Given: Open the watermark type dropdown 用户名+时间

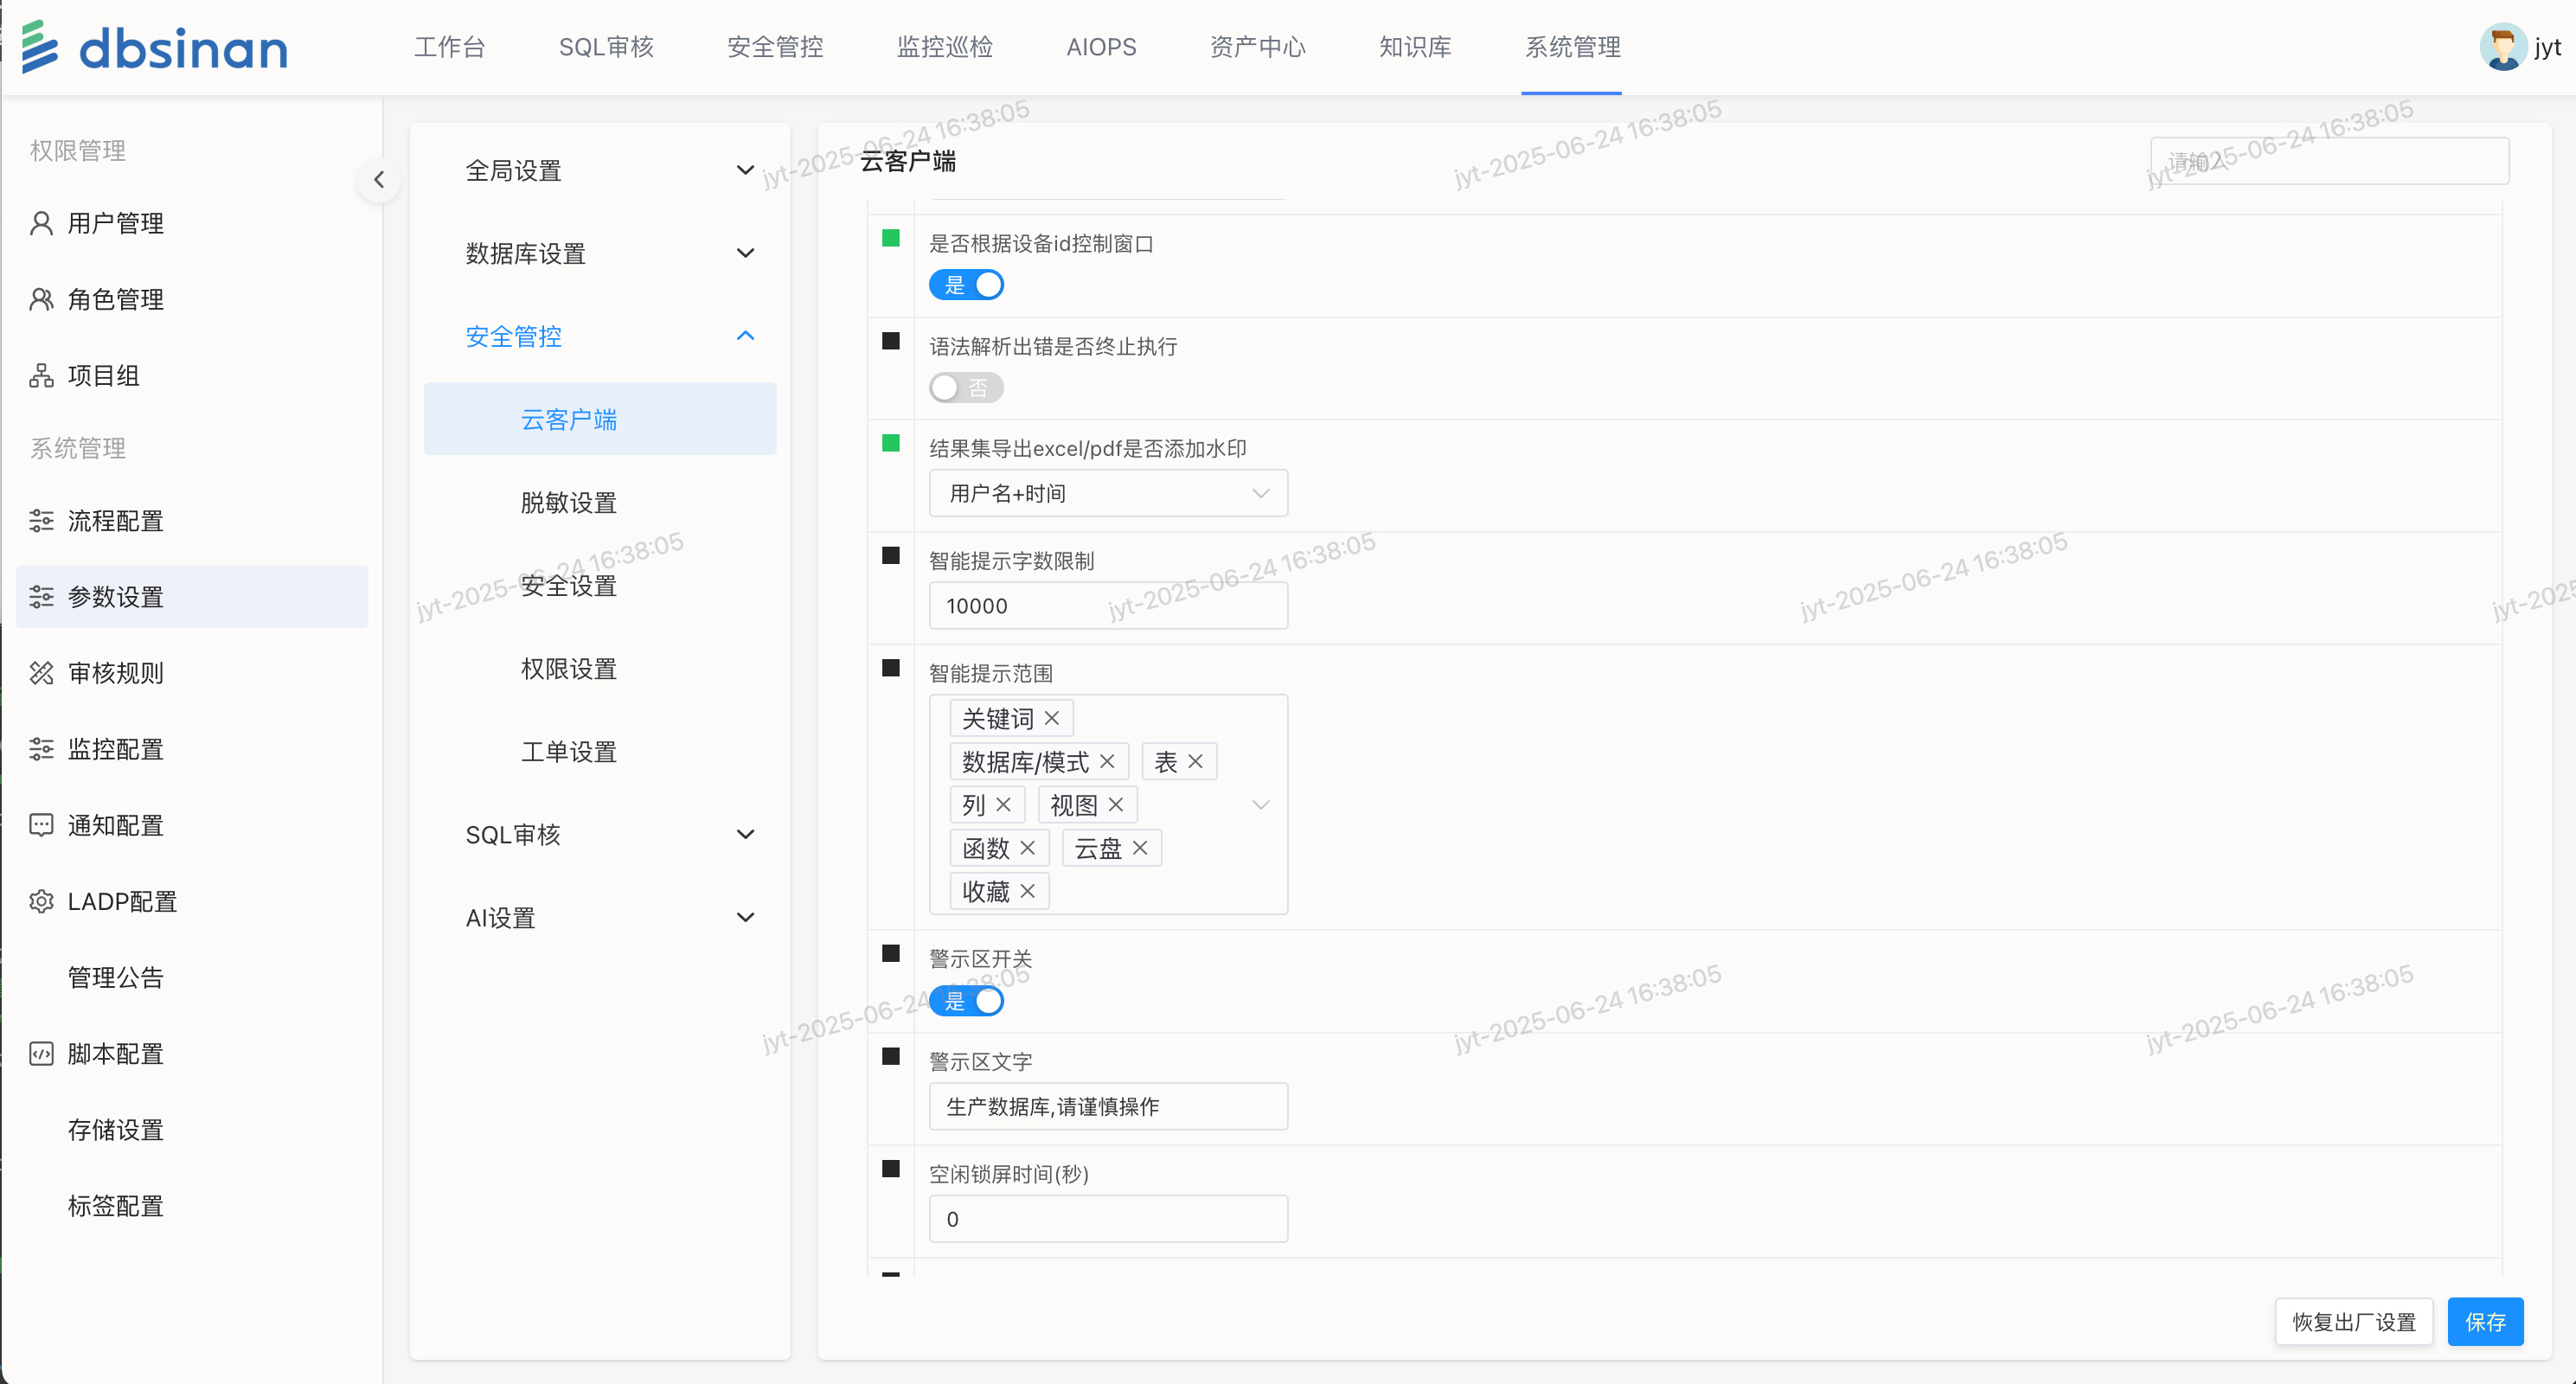Looking at the screenshot, I should 1107,493.
